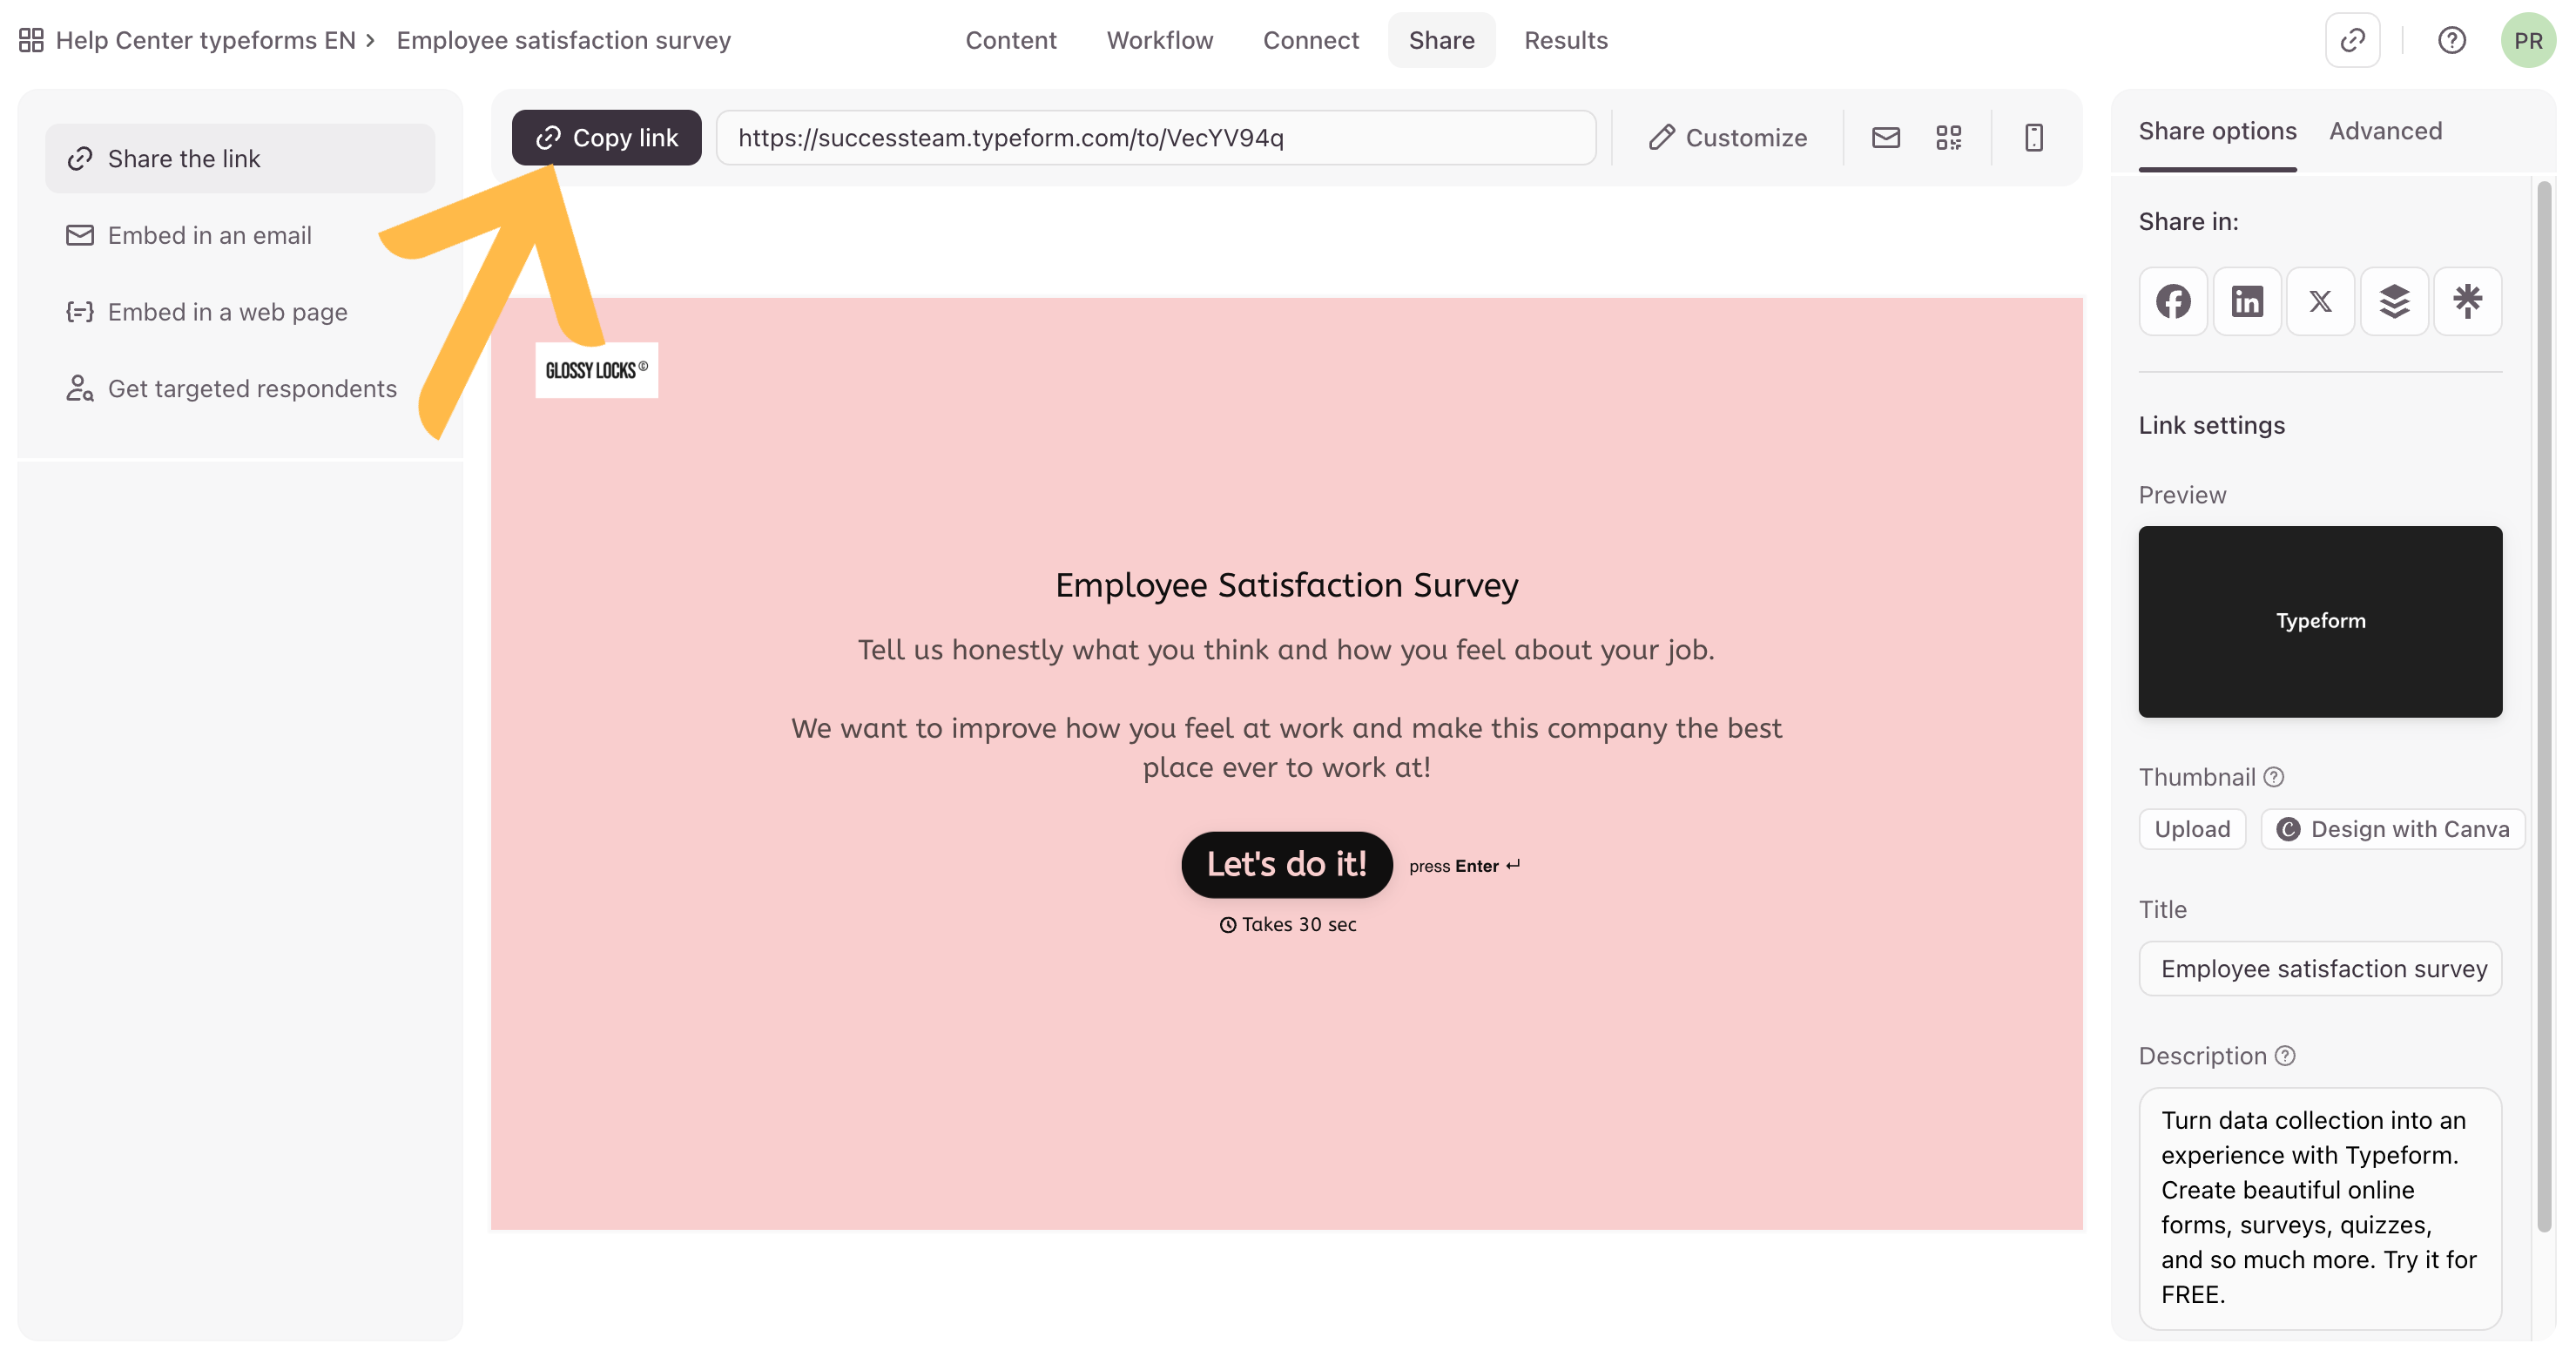Click the Typeform preview thumbnail
This screenshot has height=1357, width=2576.
[x=2320, y=621]
